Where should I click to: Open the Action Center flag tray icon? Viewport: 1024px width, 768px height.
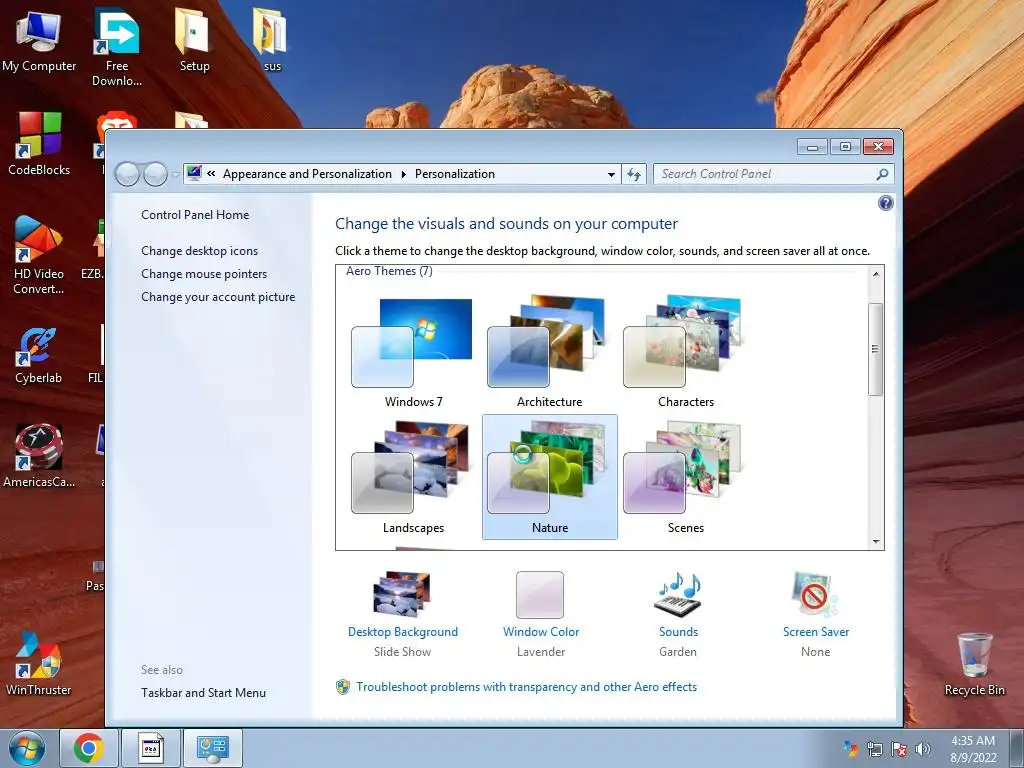pyautogui.click(x=899, y=748)
